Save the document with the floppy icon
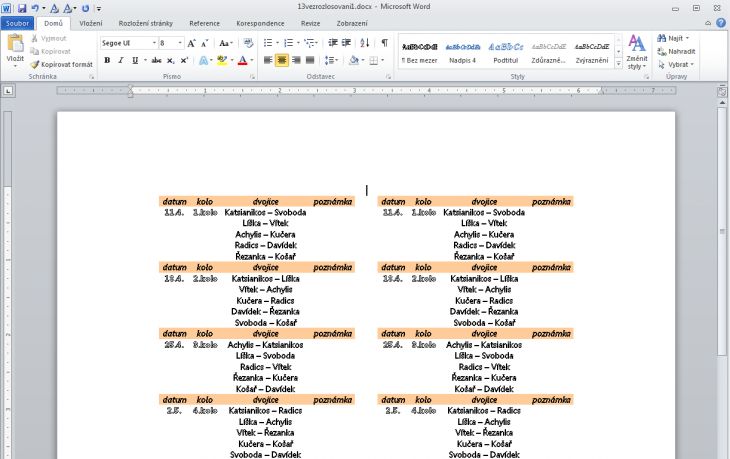The image size is (730, 459). (22, 8)
